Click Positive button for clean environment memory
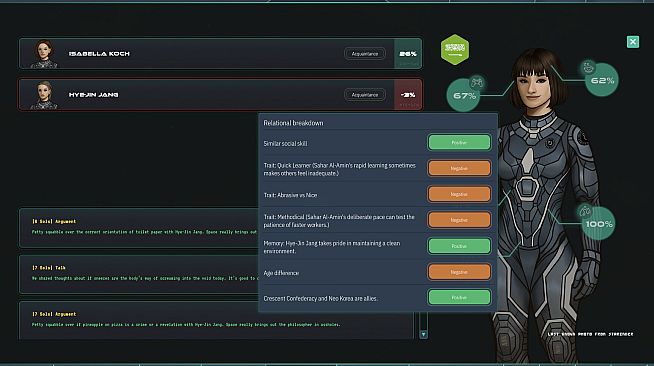 click(459, 246)
